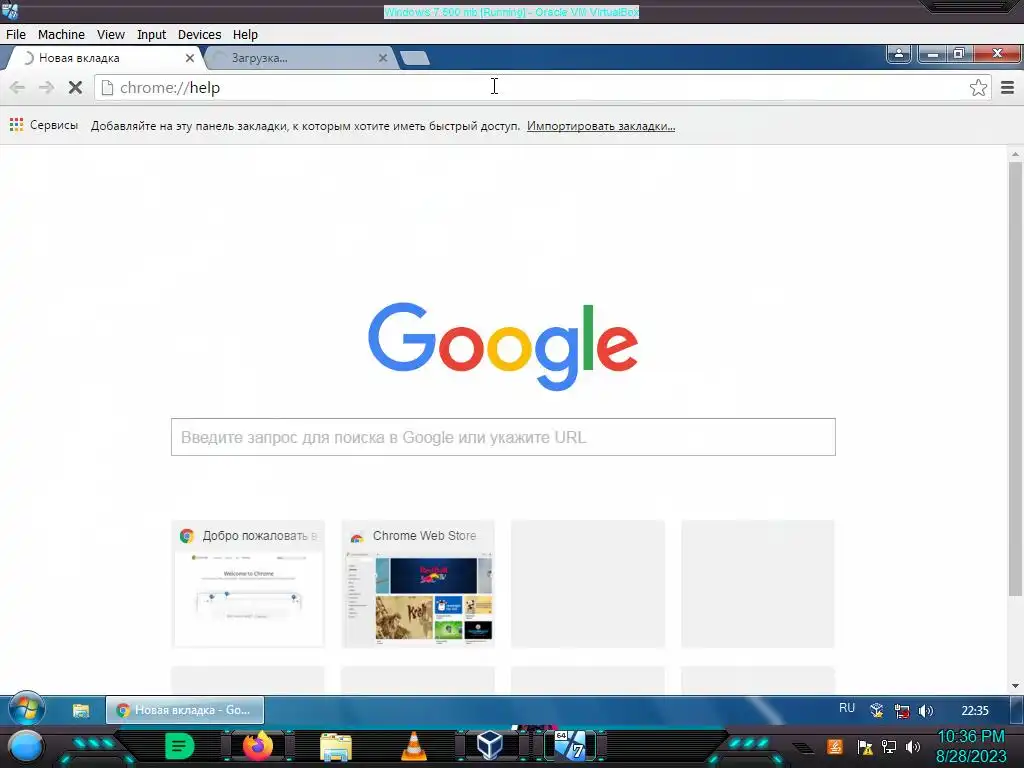The height and width of the screenshot is (768, 1024).
Task: Bookmark this page with the star icon
Action: tap(978, 88)
